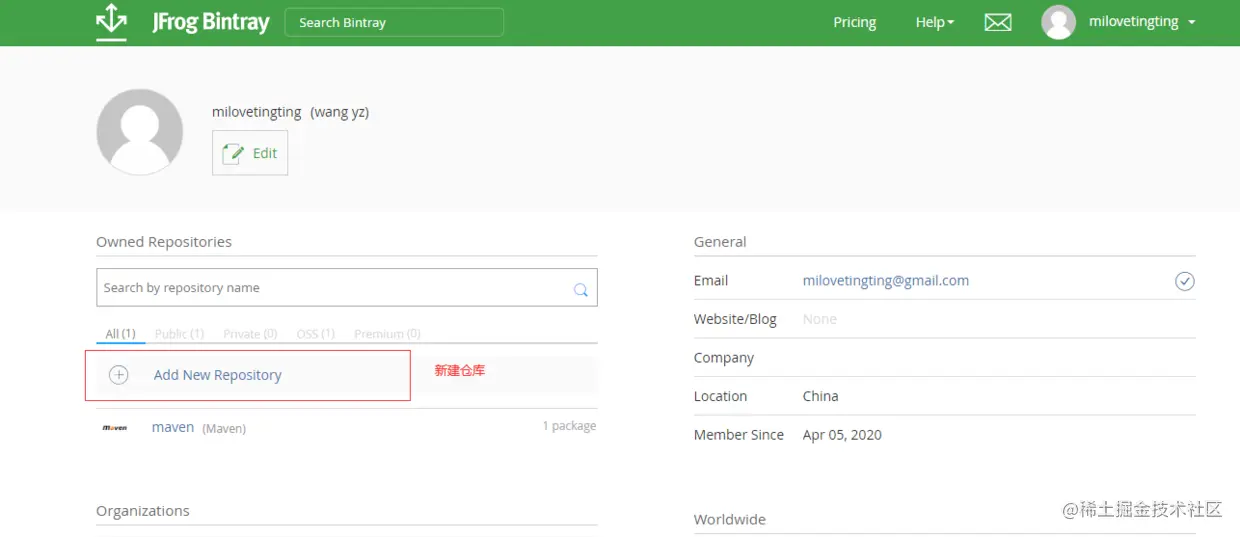Click the milovetingting@gmail.com email link
The width and height of the screenshot is (1240, 537).
tap(886, 281)
